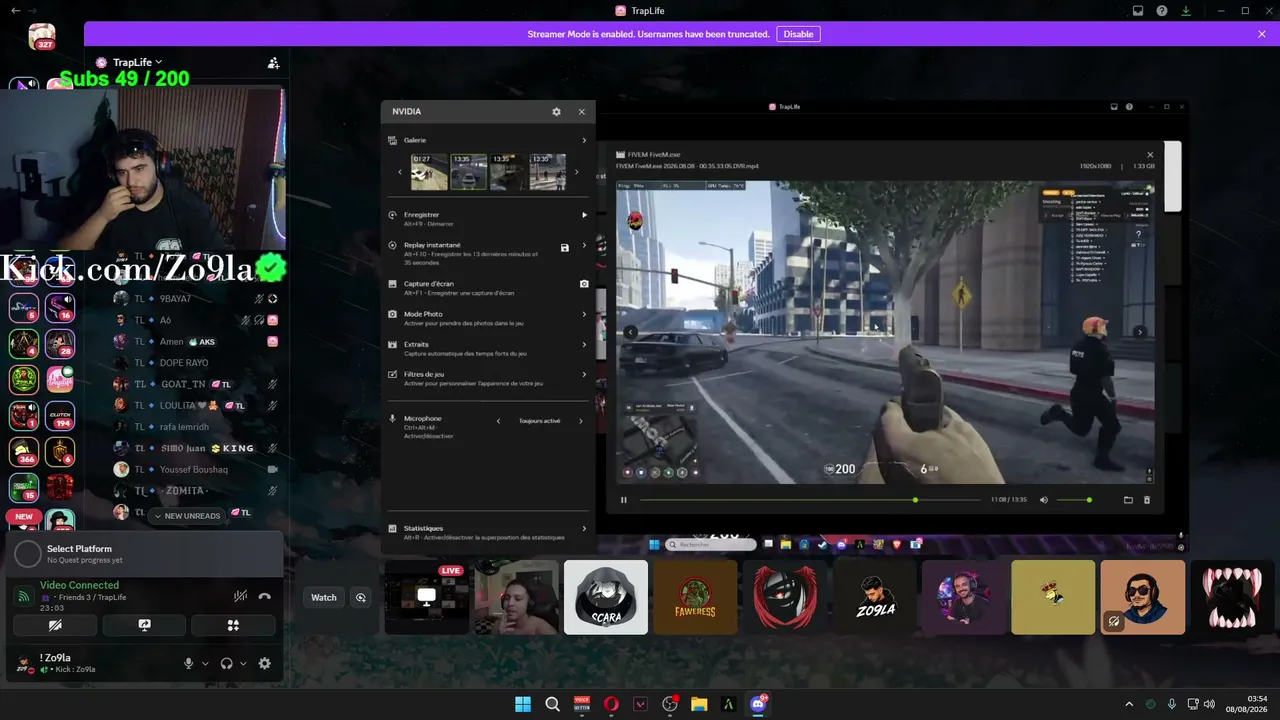The height and width of the screenshot is (720, 1280).
Task: Adjust the video player volume slider
Action: 1074,500
